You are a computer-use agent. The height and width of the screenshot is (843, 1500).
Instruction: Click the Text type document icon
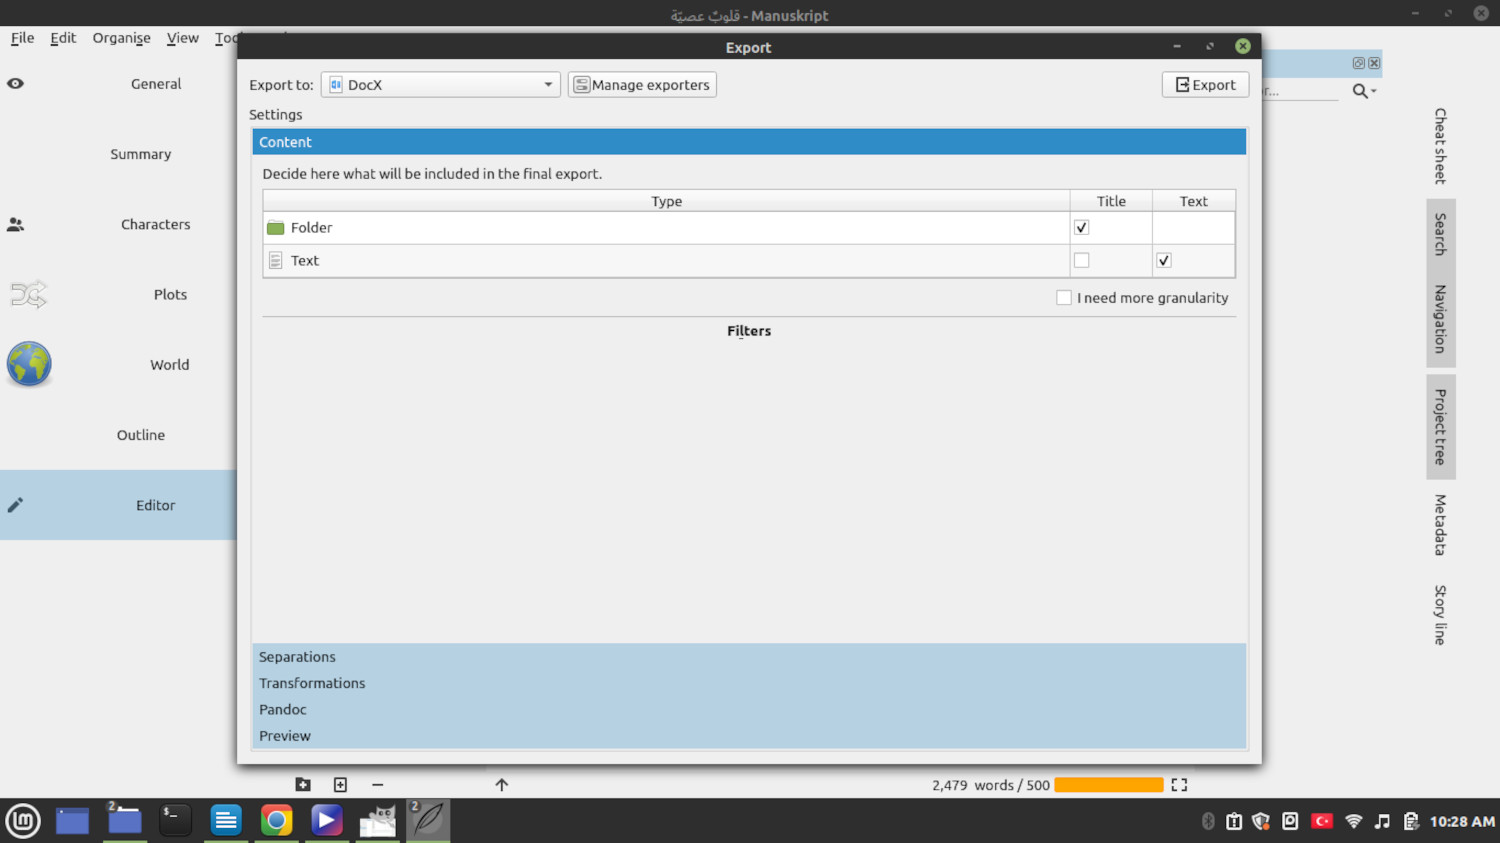pyautogui.click(x=276, y=261)
